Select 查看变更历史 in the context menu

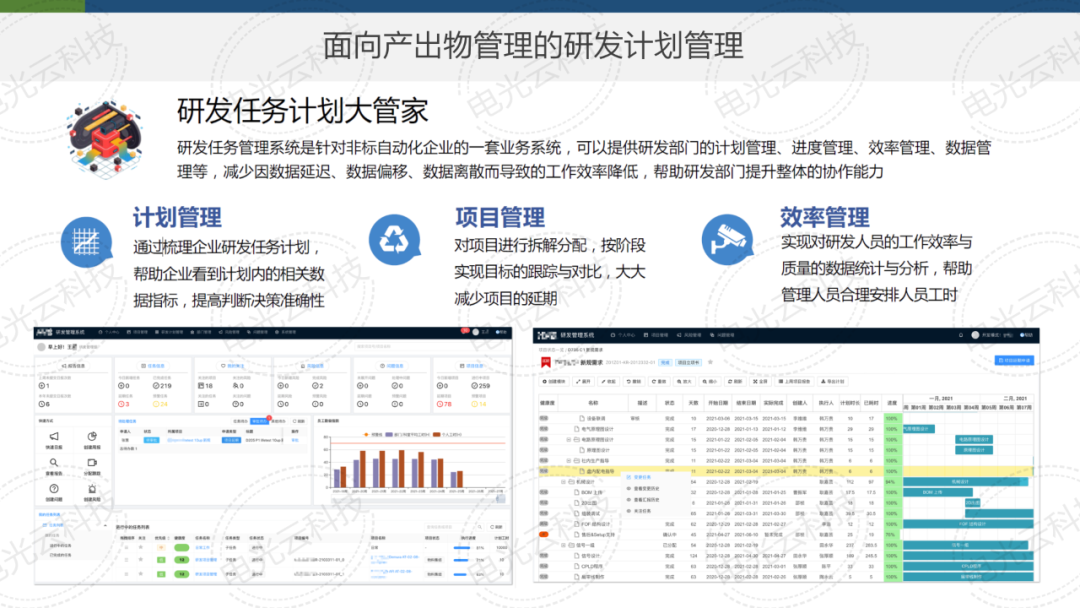[x=645, y=488]
